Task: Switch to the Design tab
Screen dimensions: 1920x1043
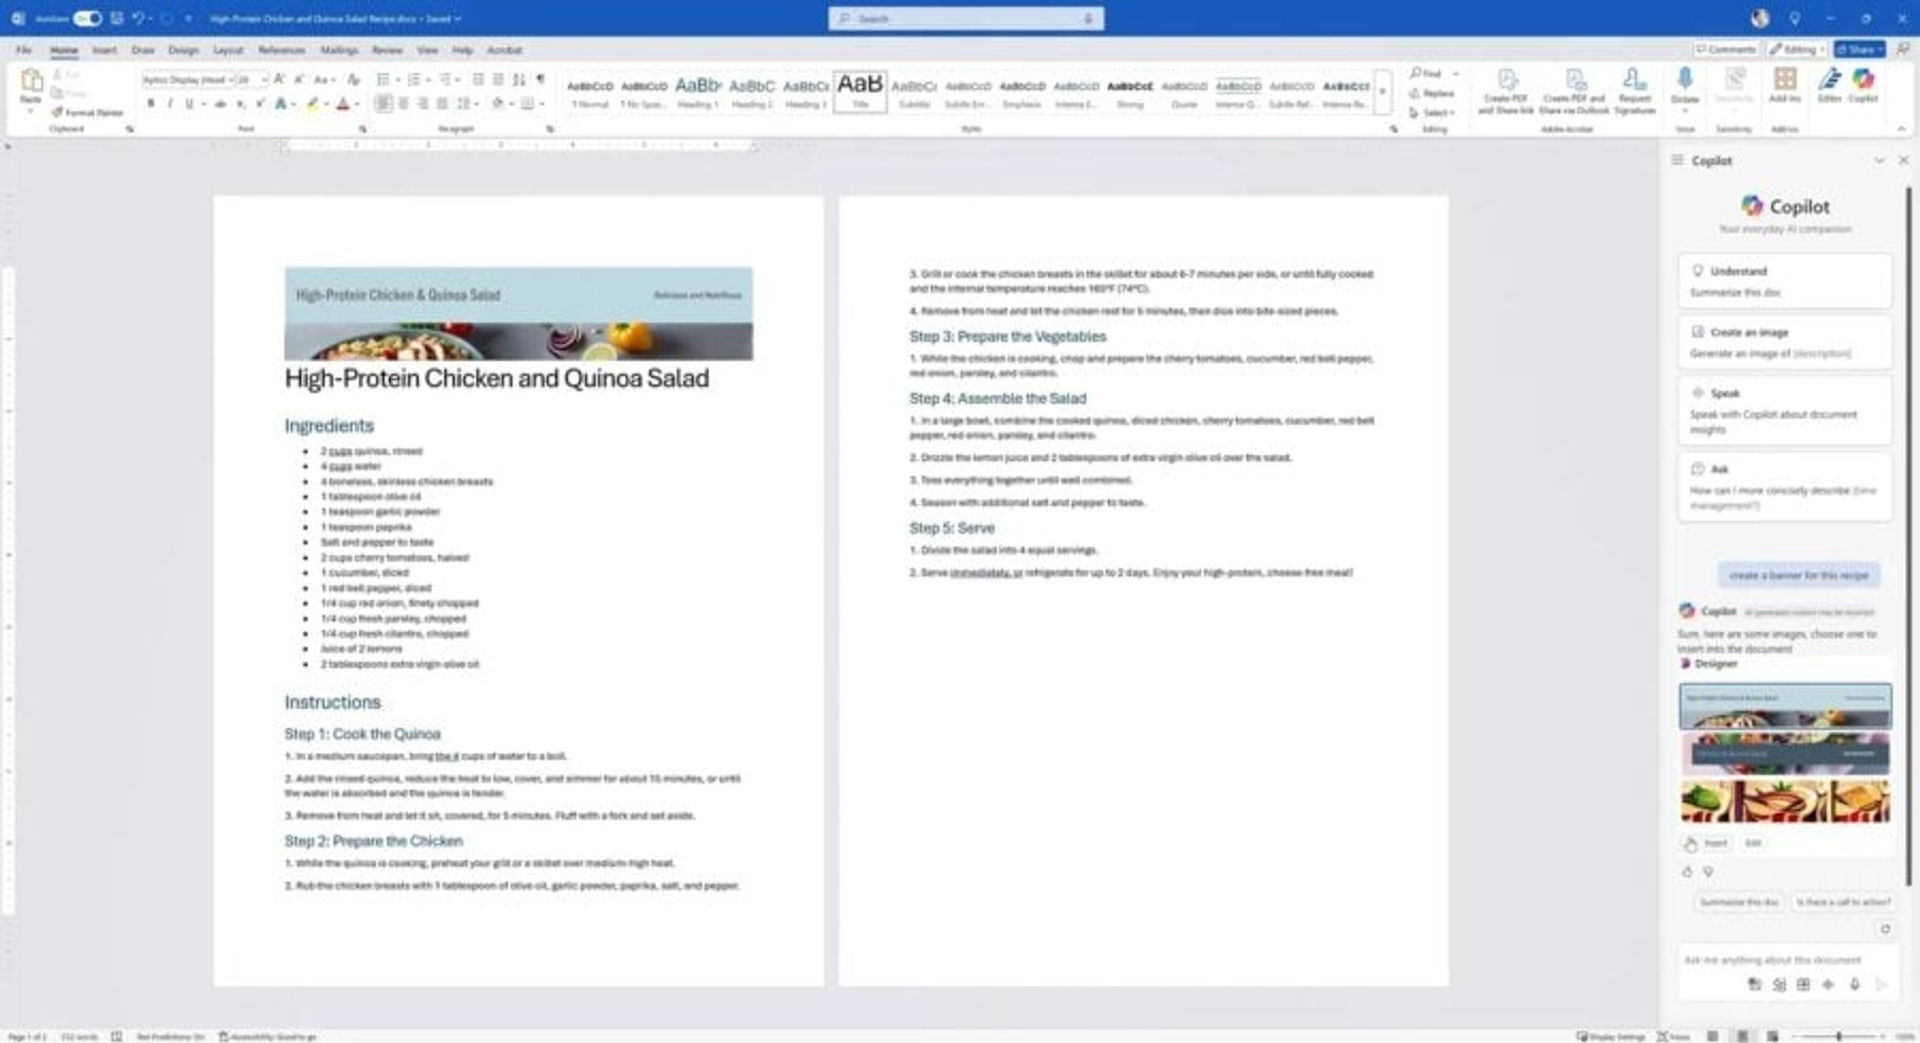Action: pyautogui.click(x=183, y=49)
